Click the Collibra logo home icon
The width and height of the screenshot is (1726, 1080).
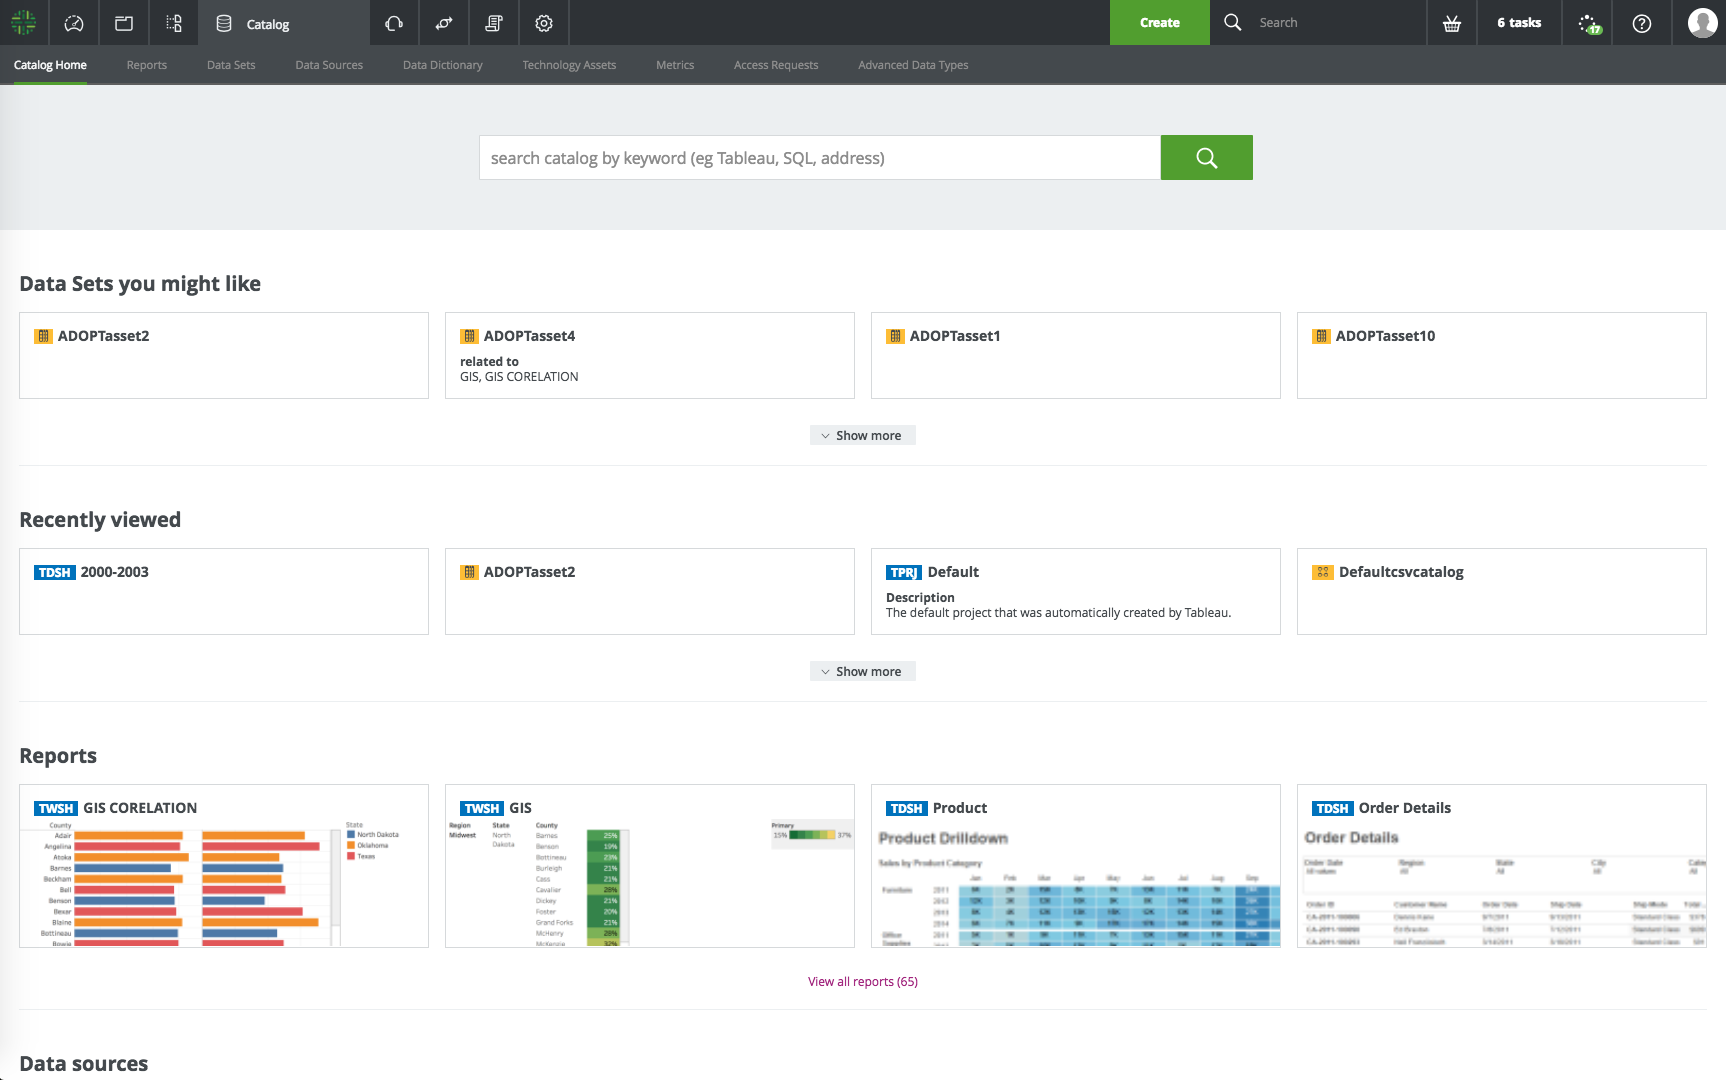point(24,23)
